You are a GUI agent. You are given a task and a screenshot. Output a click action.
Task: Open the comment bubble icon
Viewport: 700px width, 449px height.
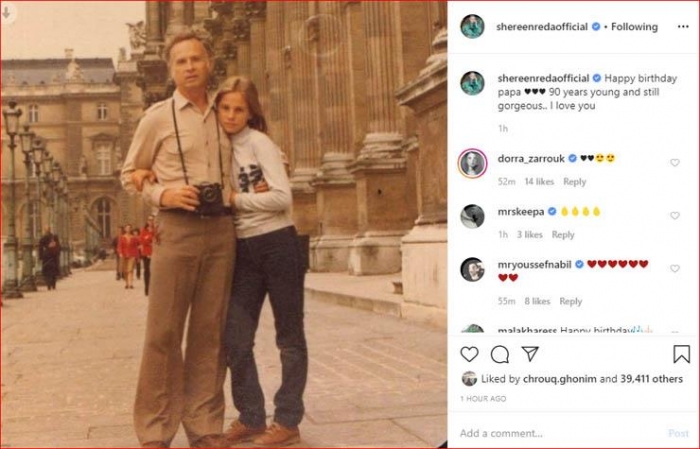point(500,354)
